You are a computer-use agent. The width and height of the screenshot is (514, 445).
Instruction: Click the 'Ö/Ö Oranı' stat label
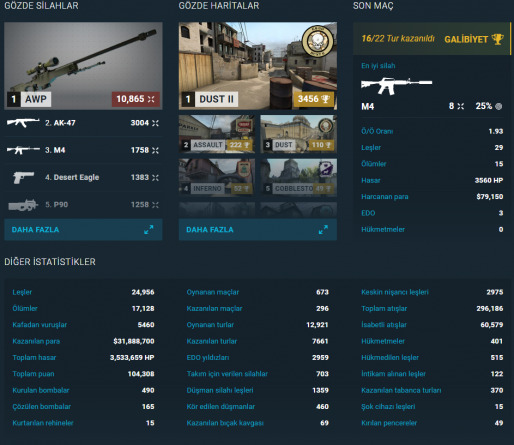(377, 131)
